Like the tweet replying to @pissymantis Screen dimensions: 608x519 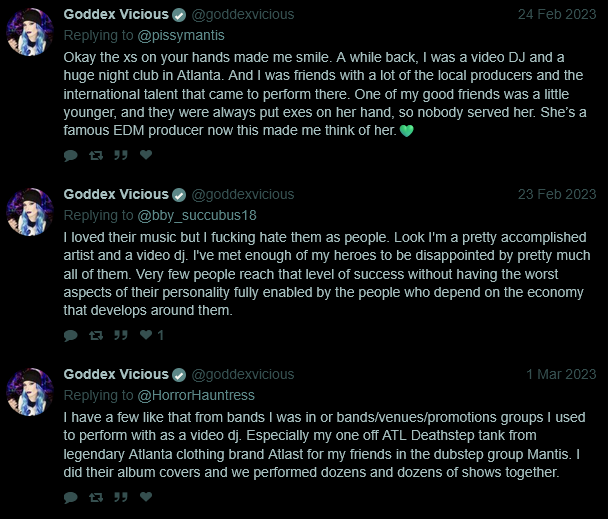coord(146,155)
